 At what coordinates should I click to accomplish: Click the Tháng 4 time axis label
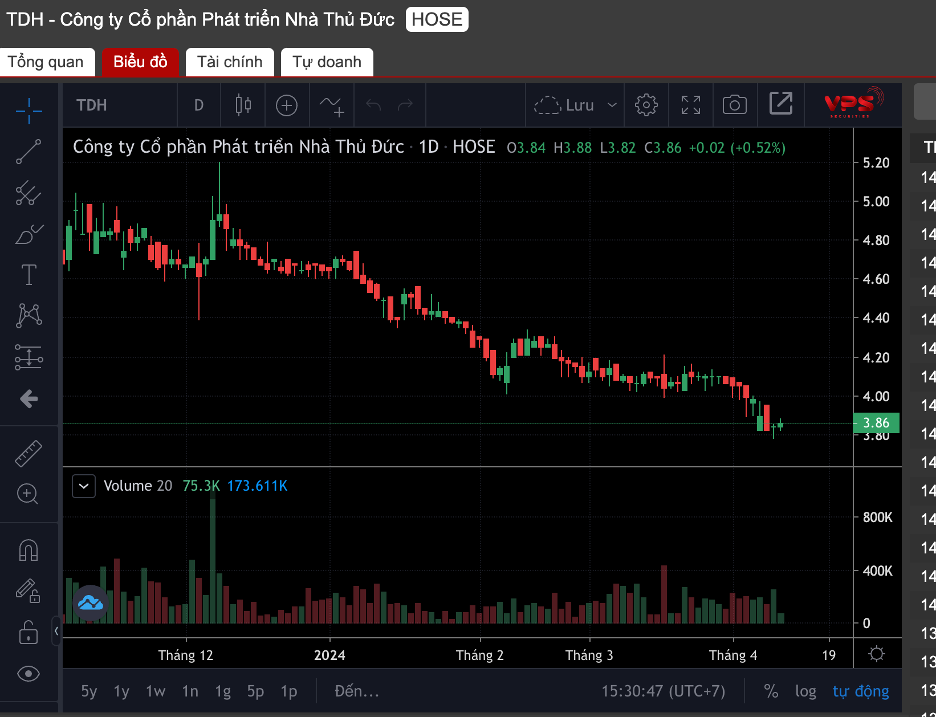(733, 655)
